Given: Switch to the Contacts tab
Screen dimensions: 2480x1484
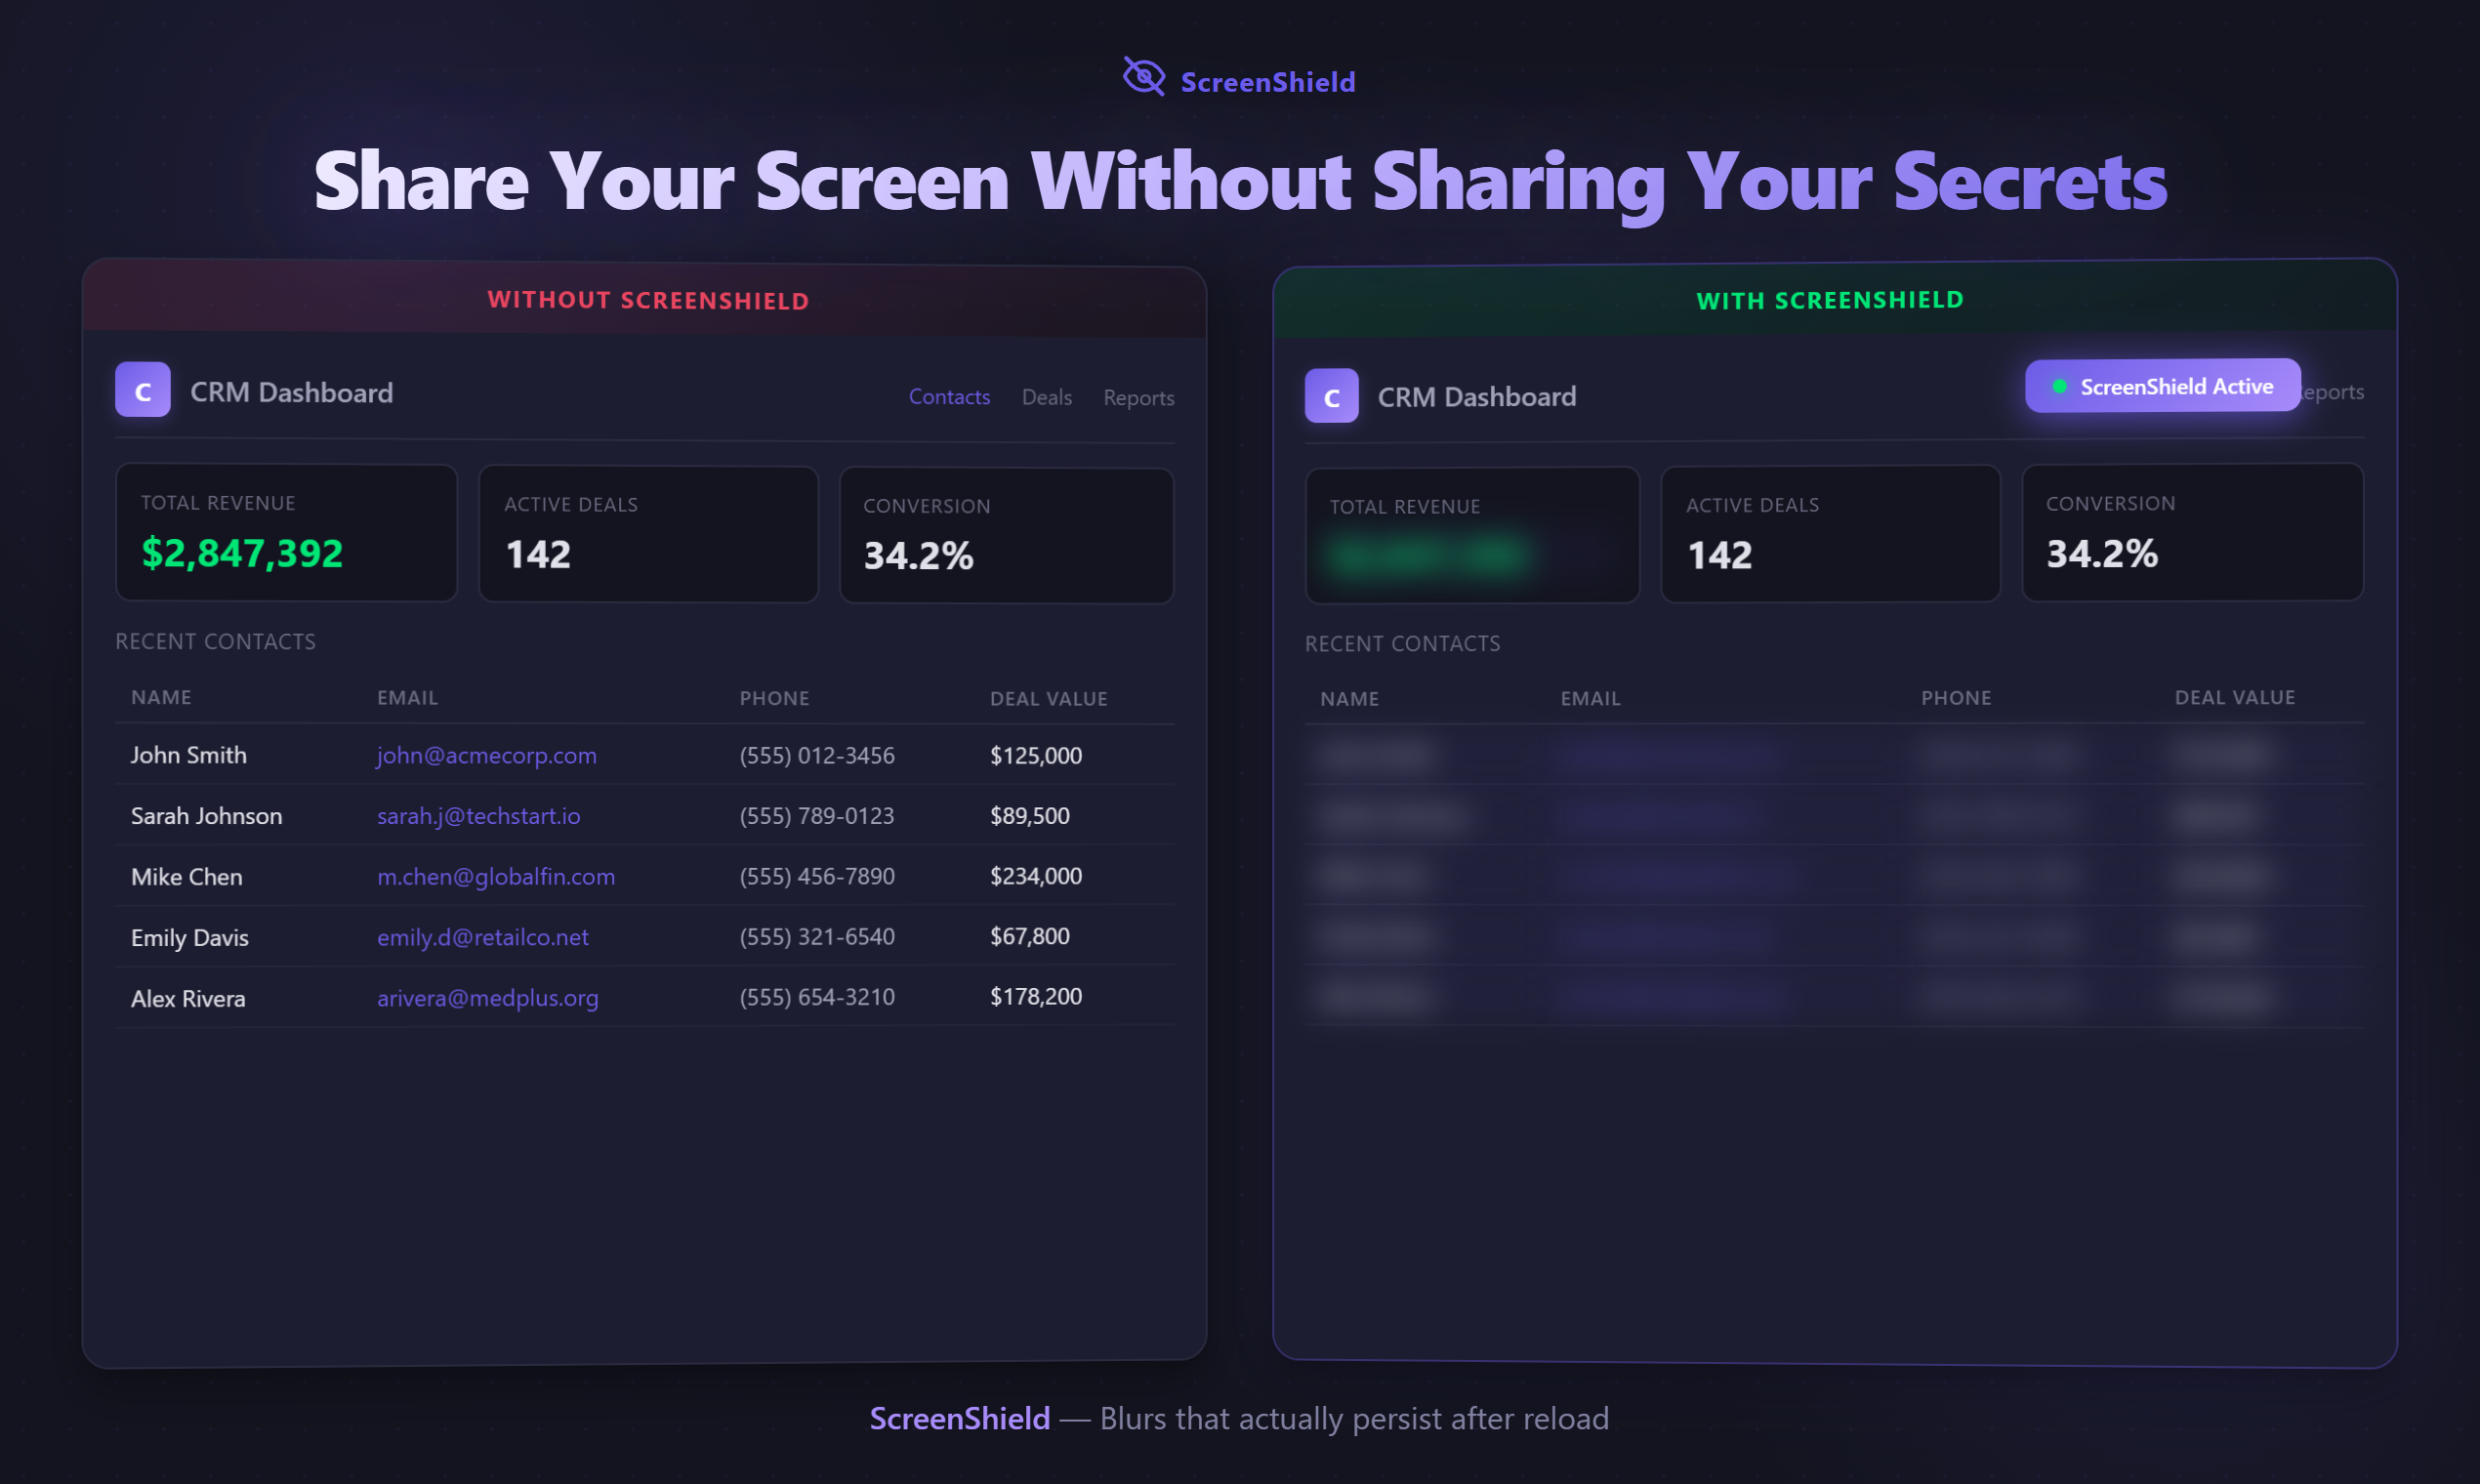Looking at the screenshot, I should click(948, 396).
